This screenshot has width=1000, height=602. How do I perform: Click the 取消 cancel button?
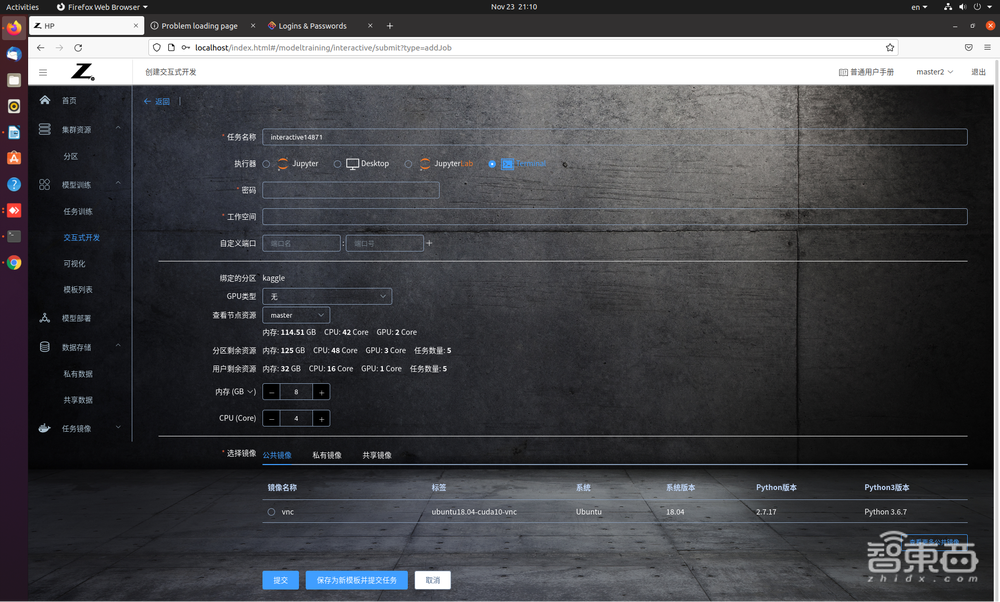coord(433,580)
